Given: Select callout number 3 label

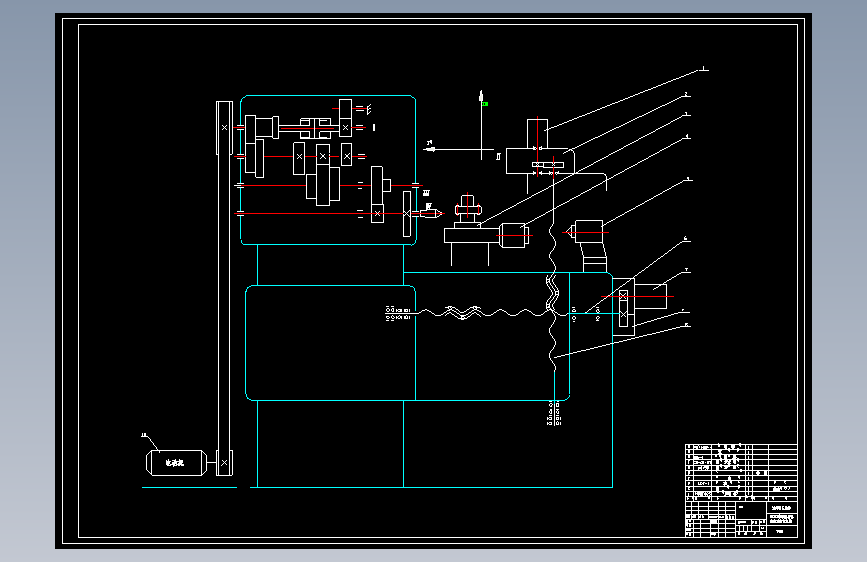Looking at the screenshot, I should [x=687, y=115].
